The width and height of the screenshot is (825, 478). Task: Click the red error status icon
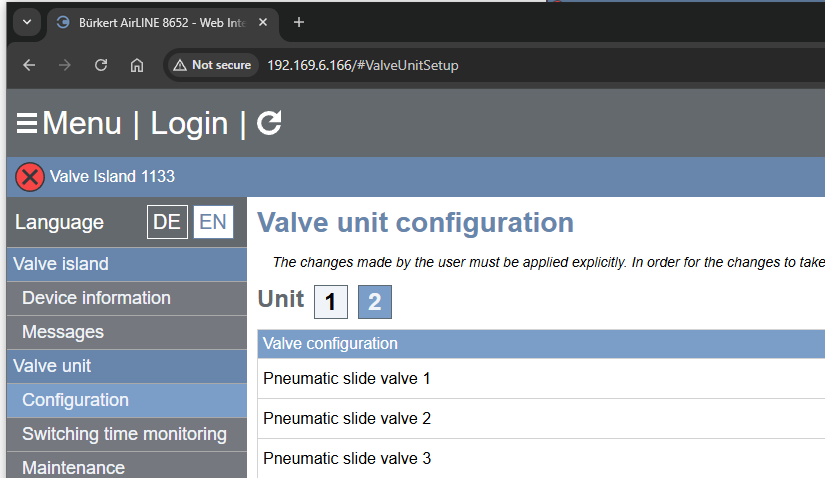tap(29, 177)
